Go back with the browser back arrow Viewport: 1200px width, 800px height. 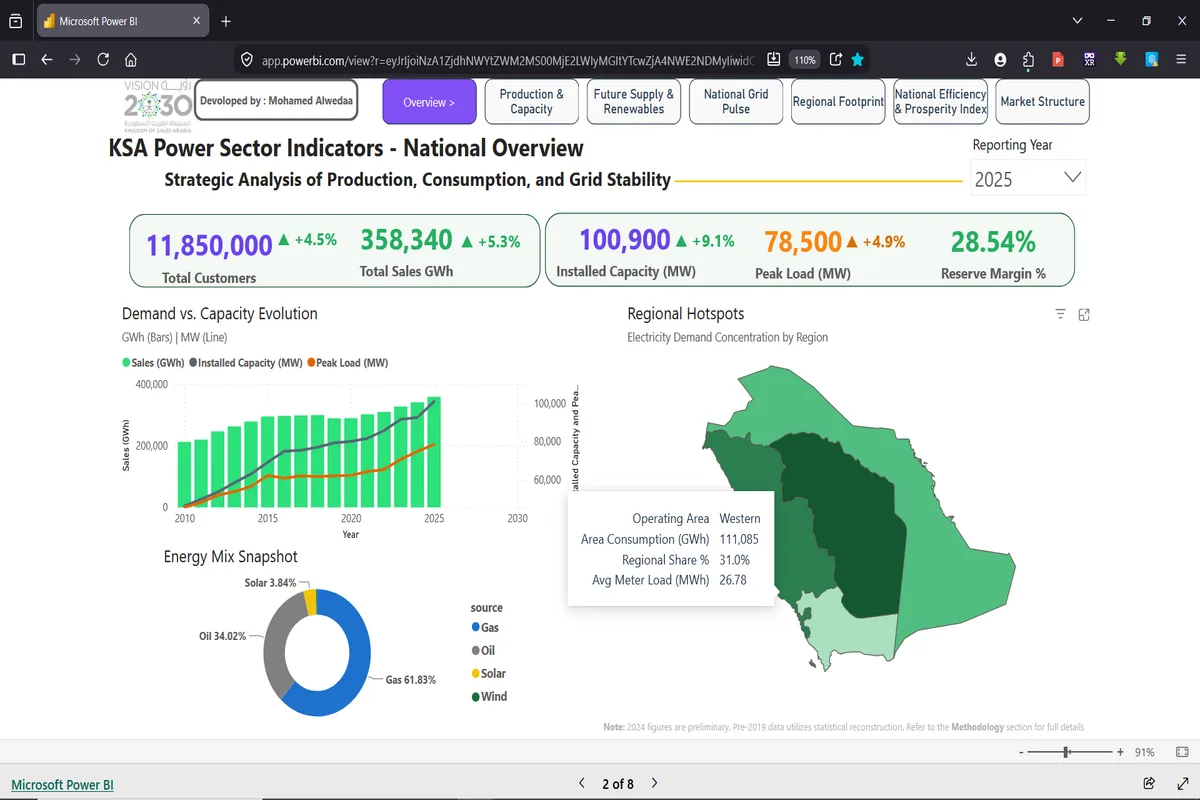[x=47, y=60]
